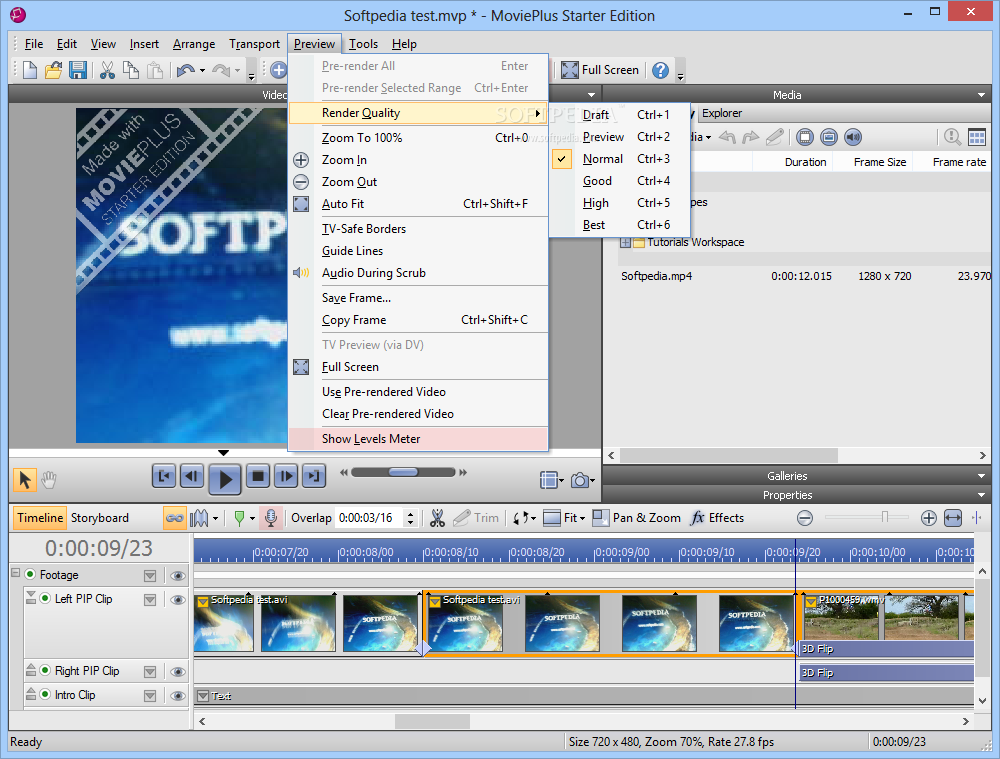Click the Split scissors icon in the timeline toolbar

[x=437, y=518]
